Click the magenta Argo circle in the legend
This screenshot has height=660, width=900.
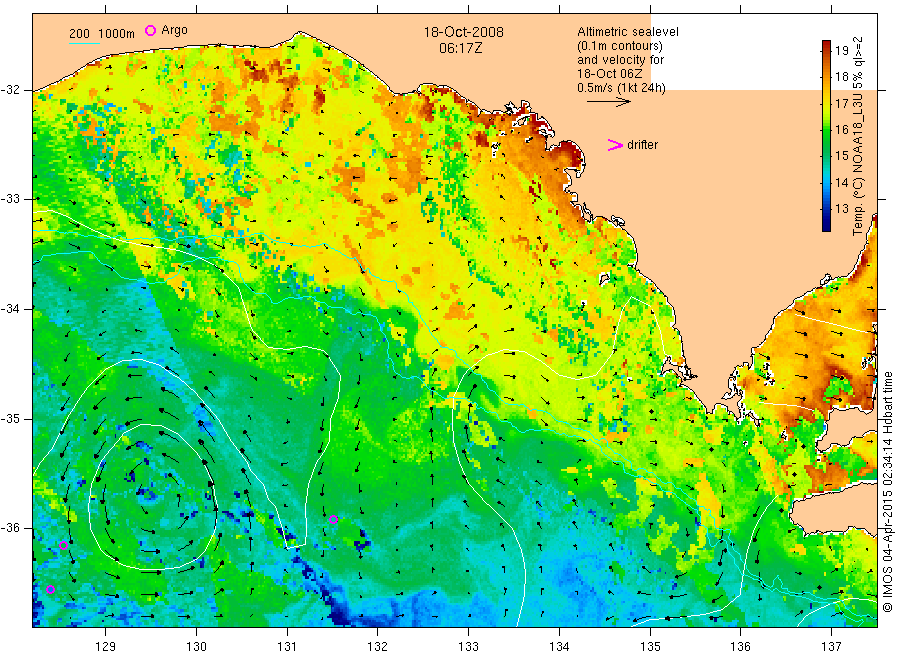tap(150, 30)
